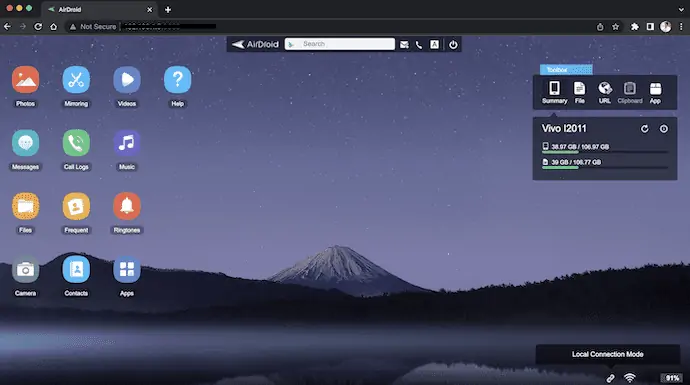The height and width of the screenshot is (385, 690).
Task: Open device detail info icon
Action: click(x=664, y=129)
